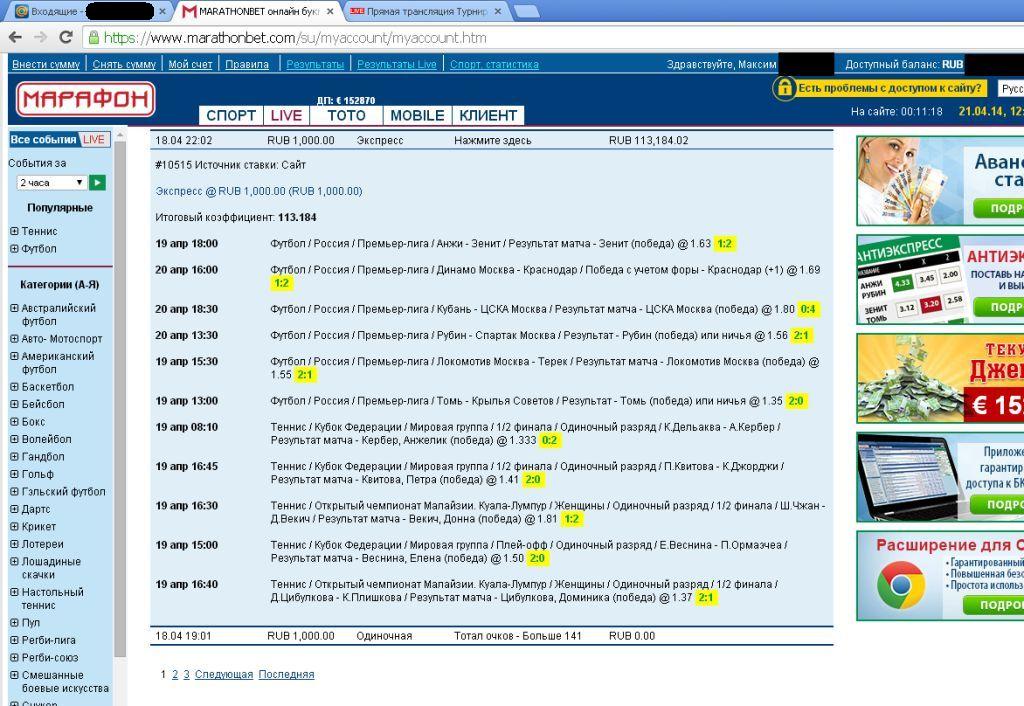The width and height of the screenshot is (1024, 706).
Task: Click the Chrome extension promo banner
Action: point(940,575)
